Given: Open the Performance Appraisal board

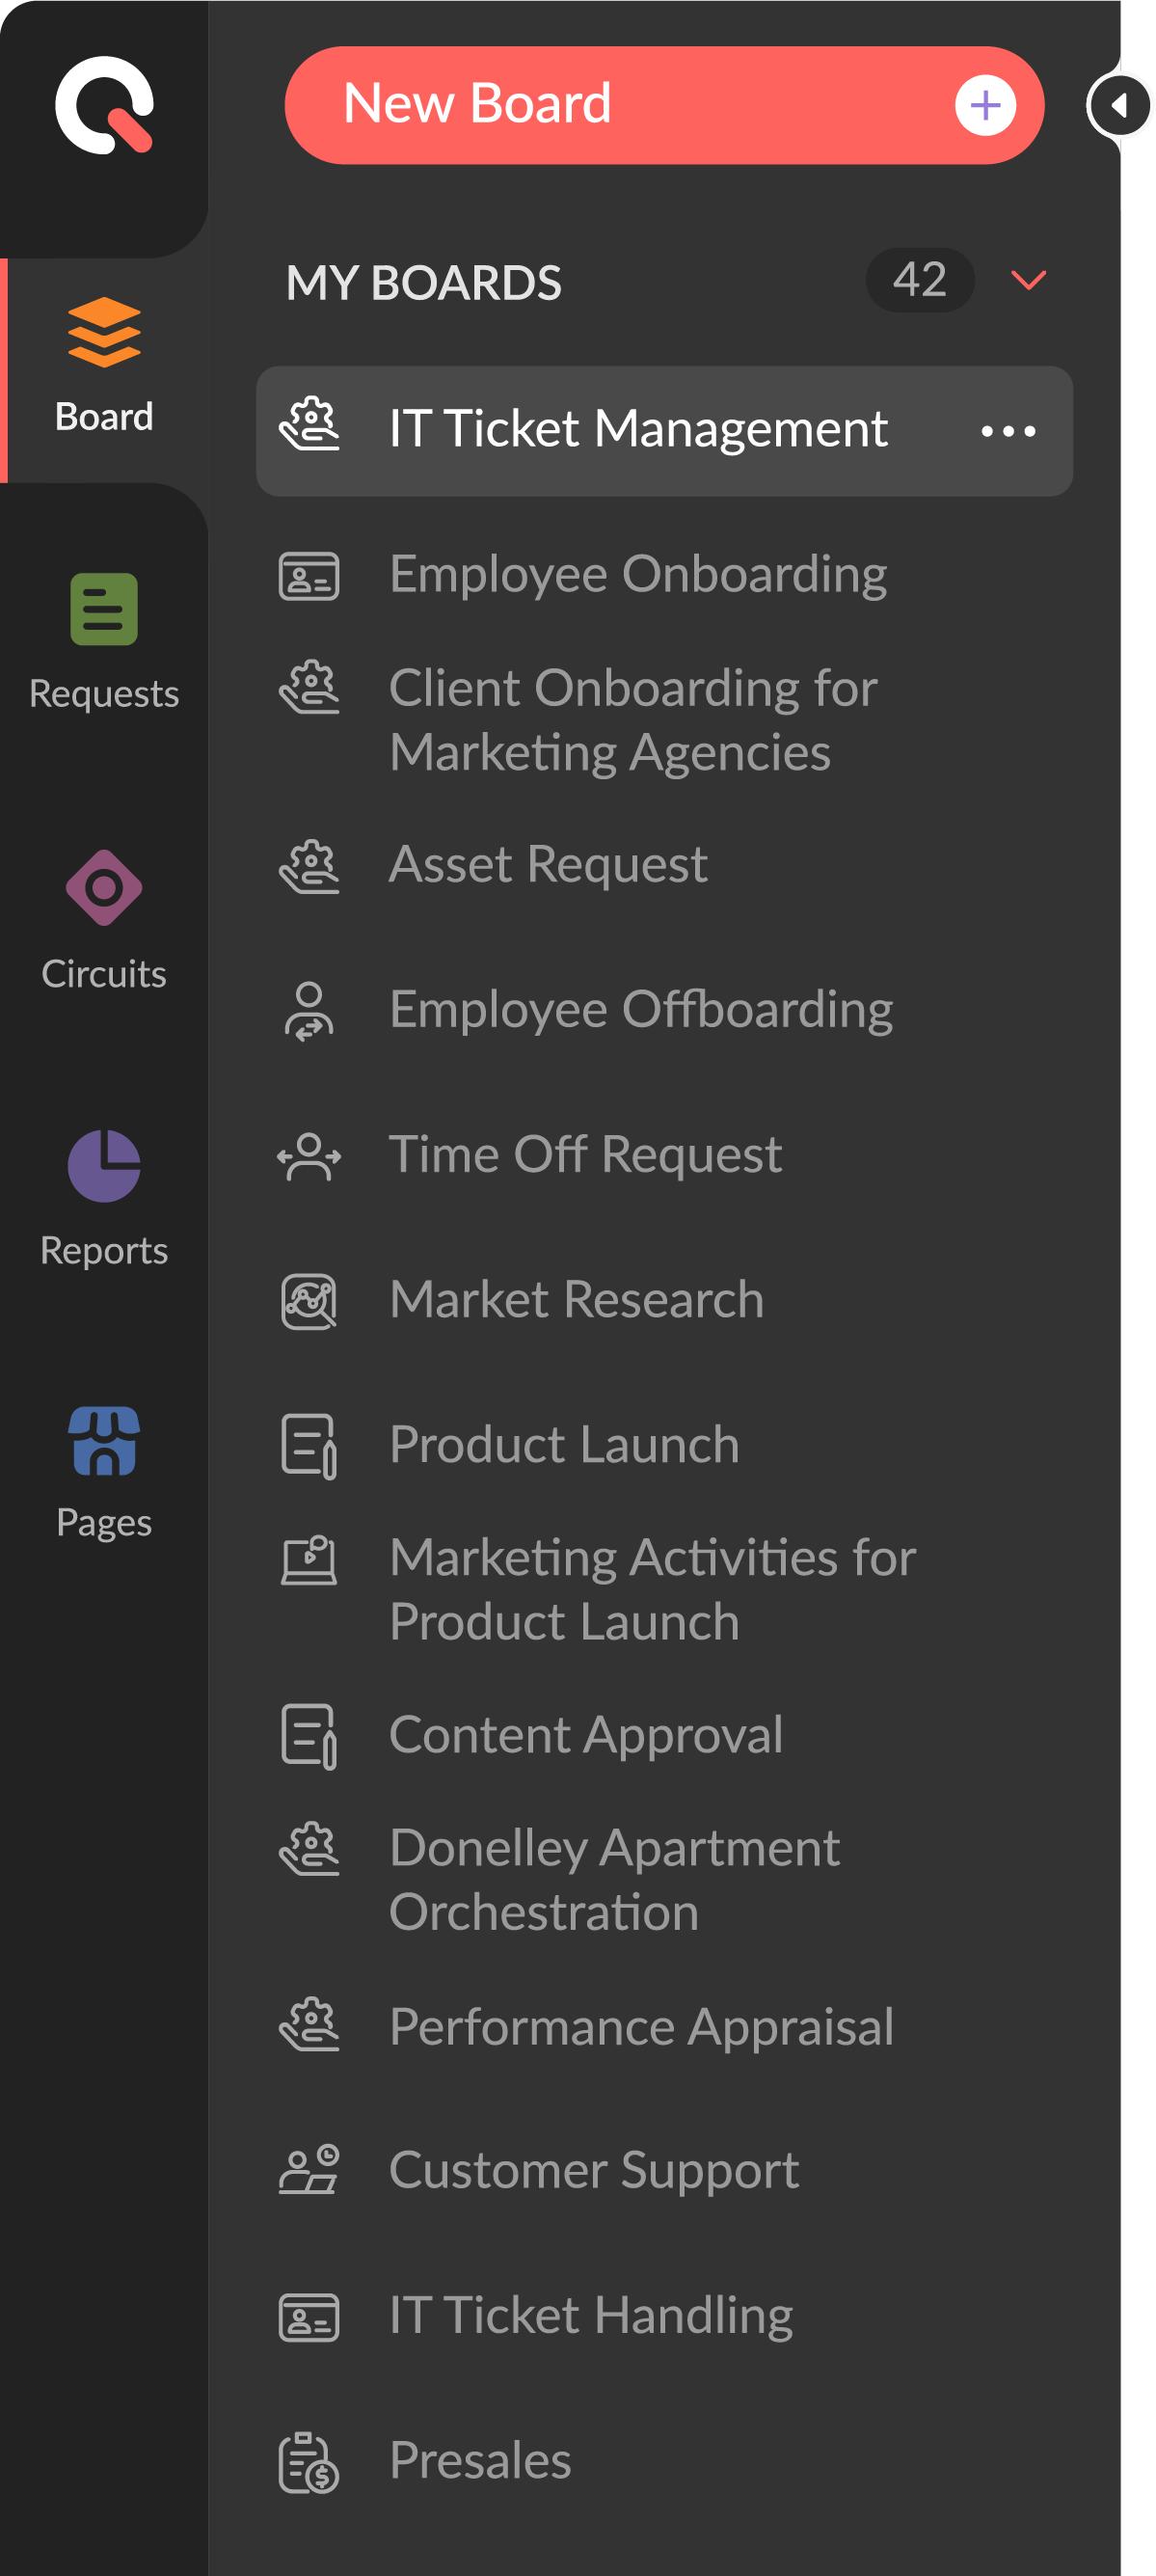Looking at the screenshot, I should 641,2027.
